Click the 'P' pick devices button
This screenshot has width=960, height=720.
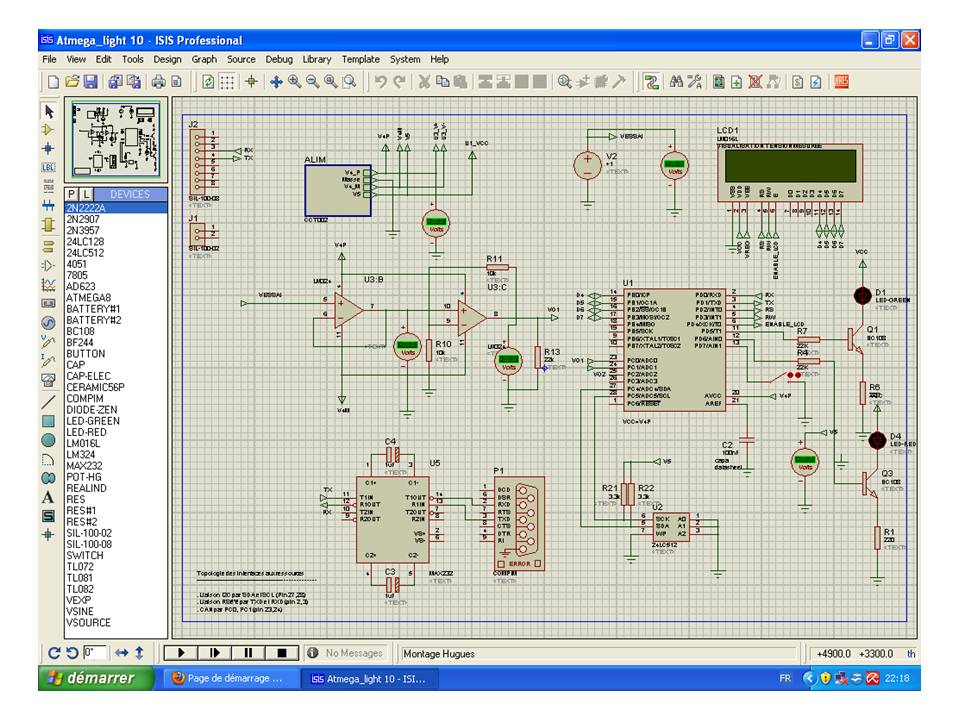click(x=72, y=194)
